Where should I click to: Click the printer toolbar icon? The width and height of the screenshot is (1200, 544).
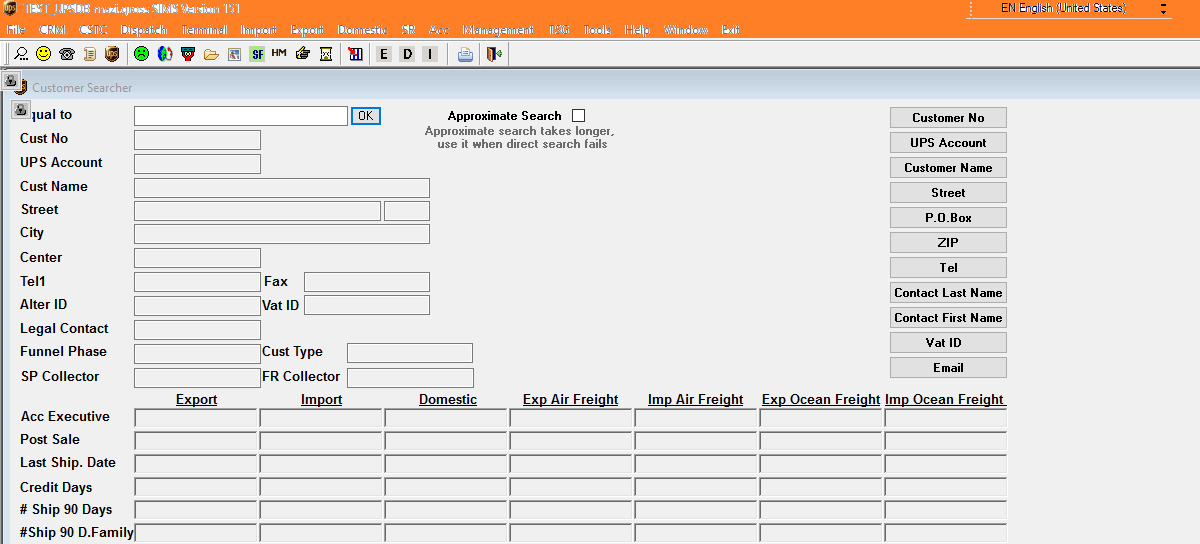pyautogui.click(x=465, y=54)
